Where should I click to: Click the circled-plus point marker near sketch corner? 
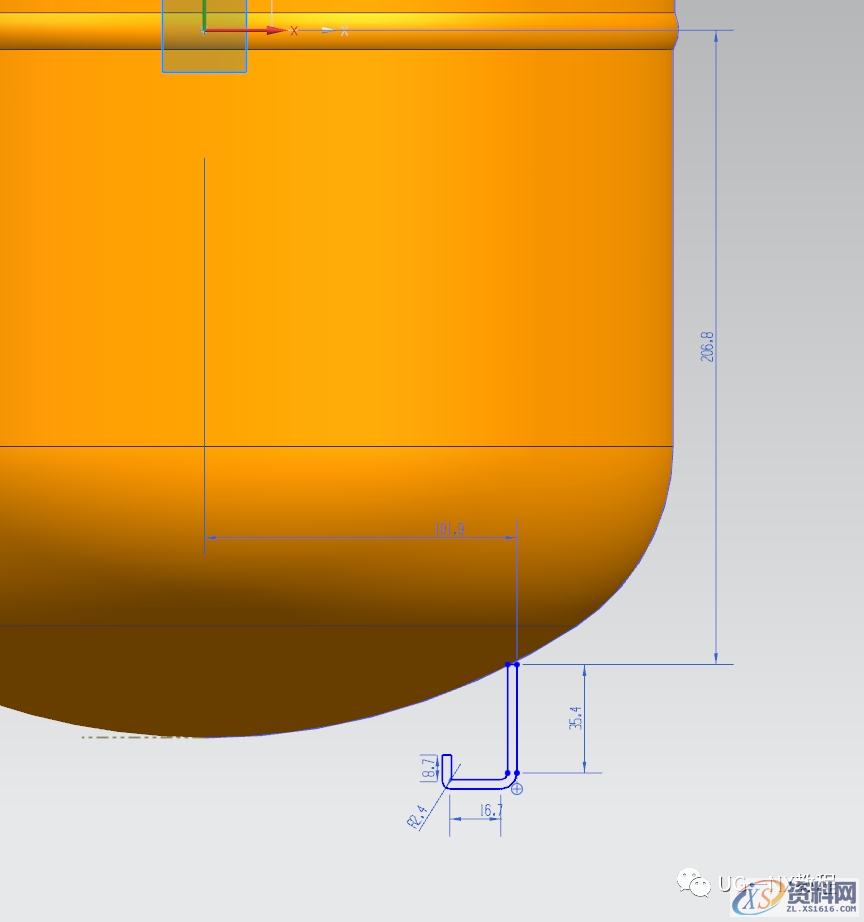click(x=517, y=789)
